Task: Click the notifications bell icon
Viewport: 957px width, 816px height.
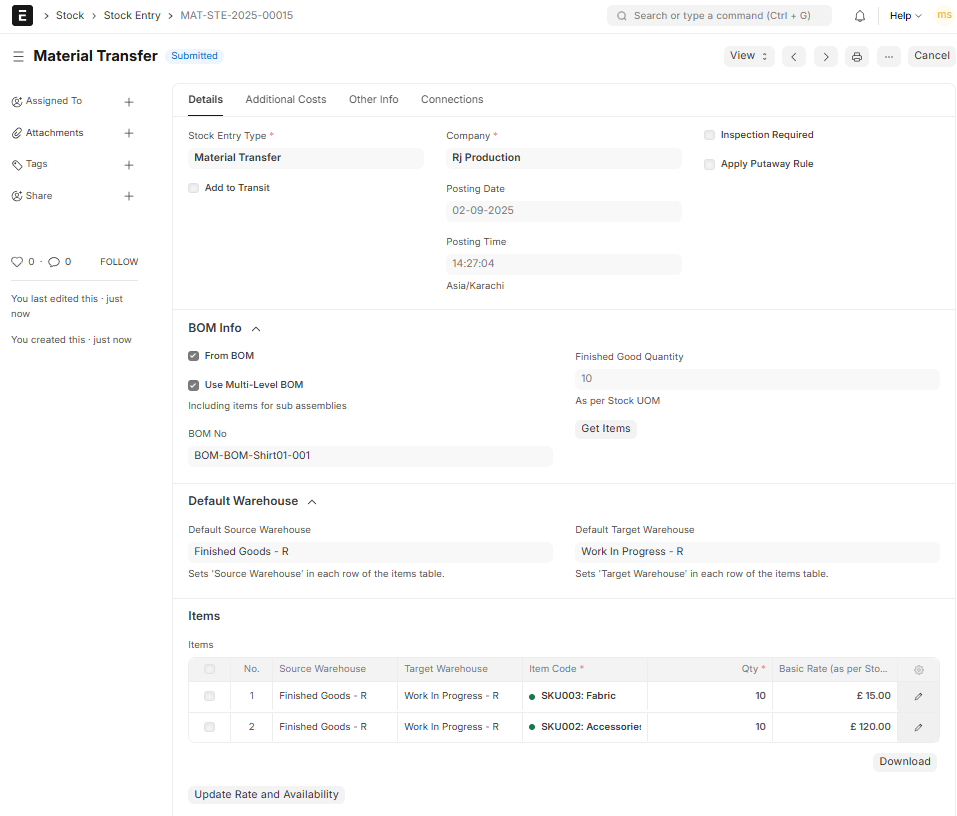Action: pos(860,16)
